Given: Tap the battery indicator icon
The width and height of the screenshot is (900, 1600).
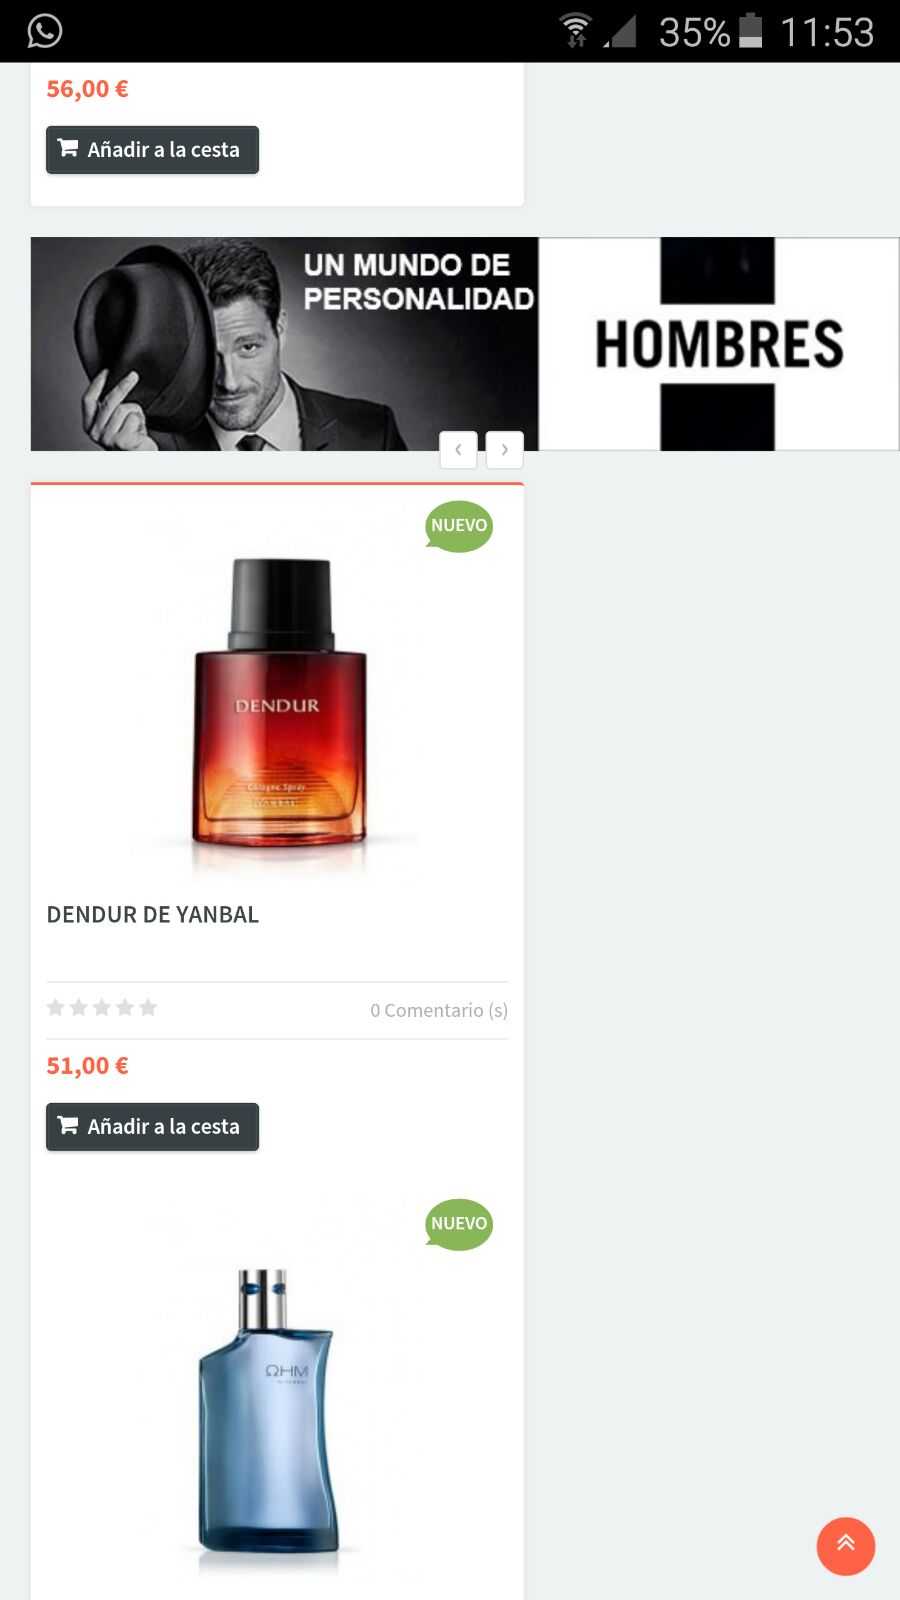Looking at the screenshot, I should tap(750, 30).
